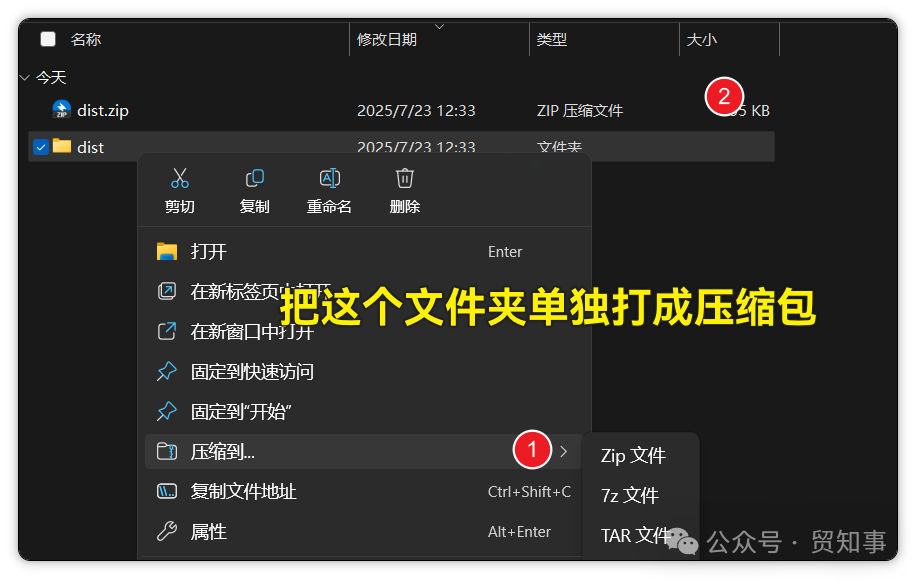Viewport: 916px width, 579px height.
Task: Select the Rename icon
Action: tap(329, 177)
